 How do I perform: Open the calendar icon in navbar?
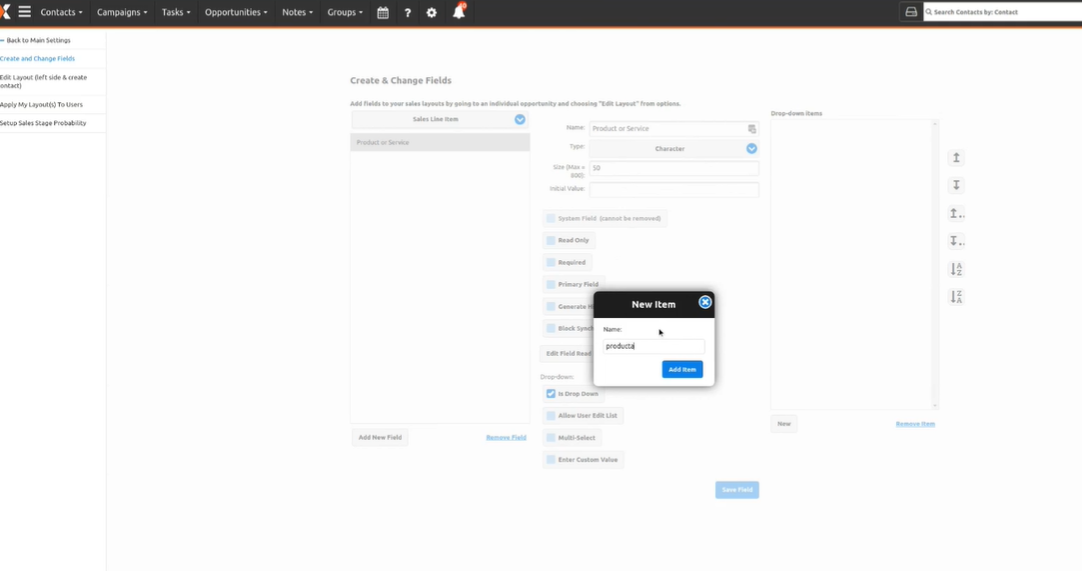click(383, 12)
